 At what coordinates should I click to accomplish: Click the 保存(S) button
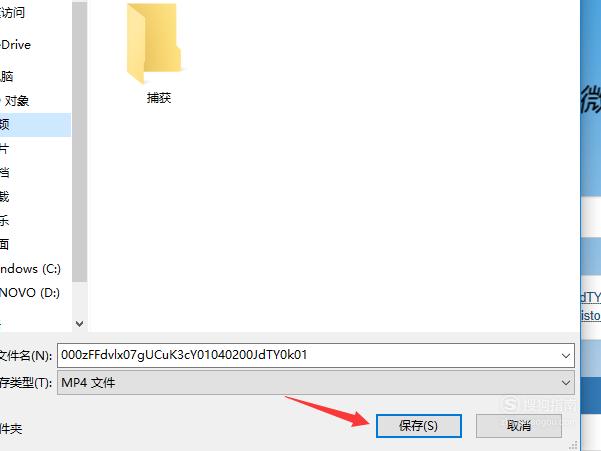[419, 426]
